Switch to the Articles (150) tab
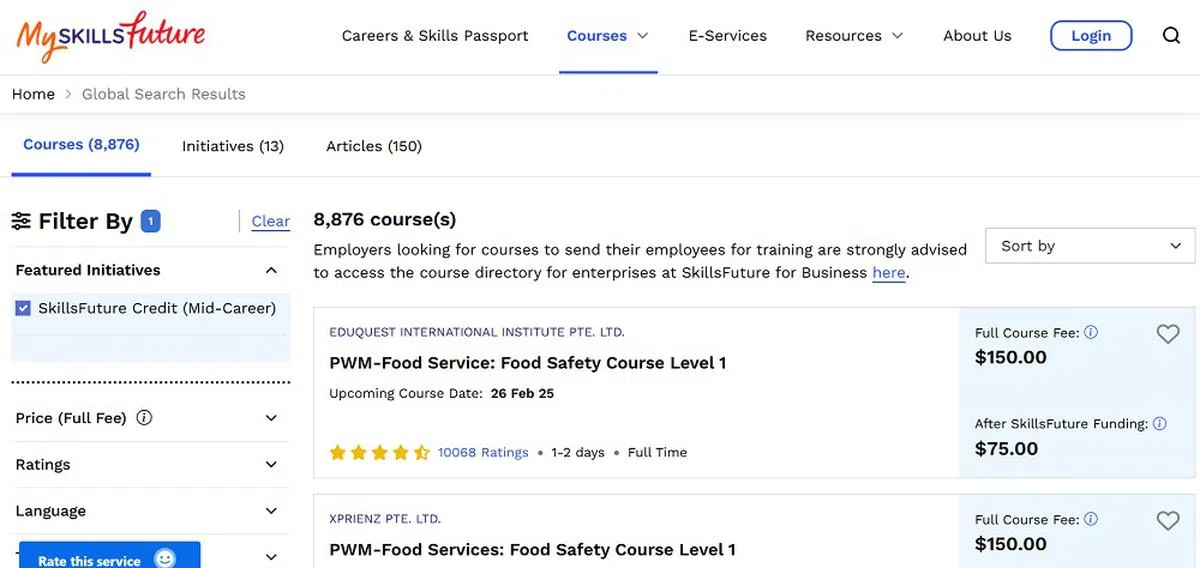 [x=374, y=146]
